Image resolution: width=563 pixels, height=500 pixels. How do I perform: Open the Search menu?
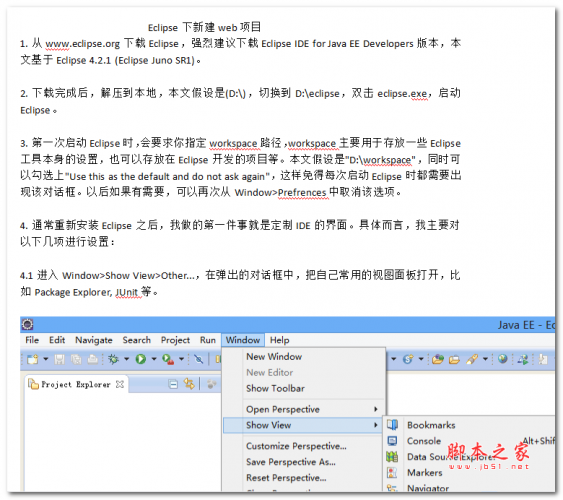tap(136, 340)
